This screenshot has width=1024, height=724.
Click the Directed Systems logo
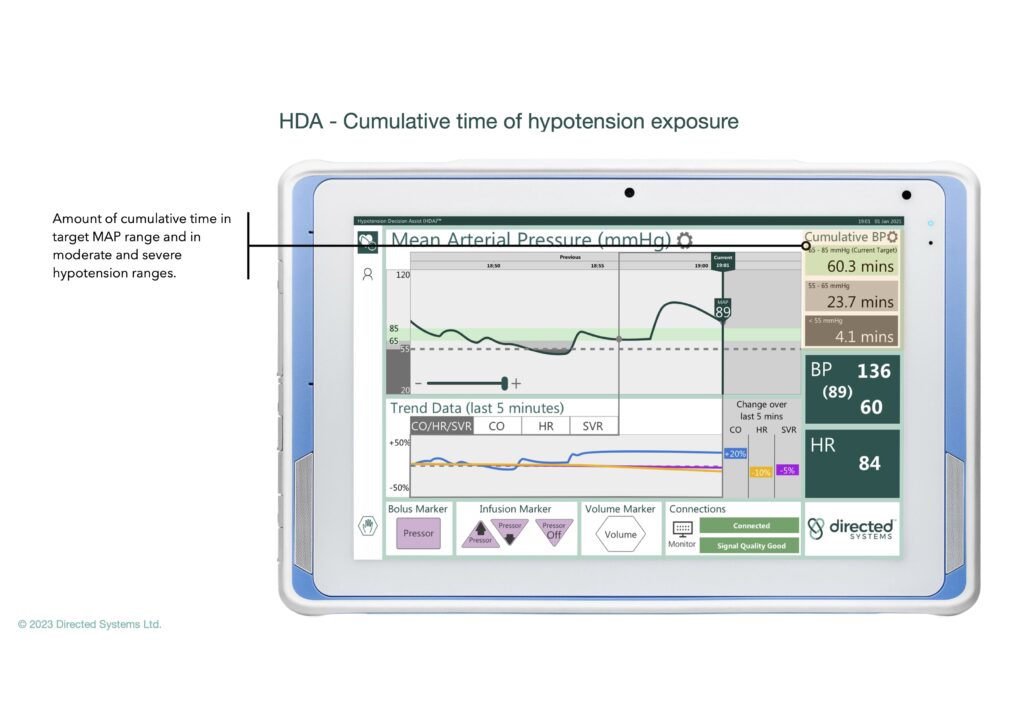coord(850,528)
